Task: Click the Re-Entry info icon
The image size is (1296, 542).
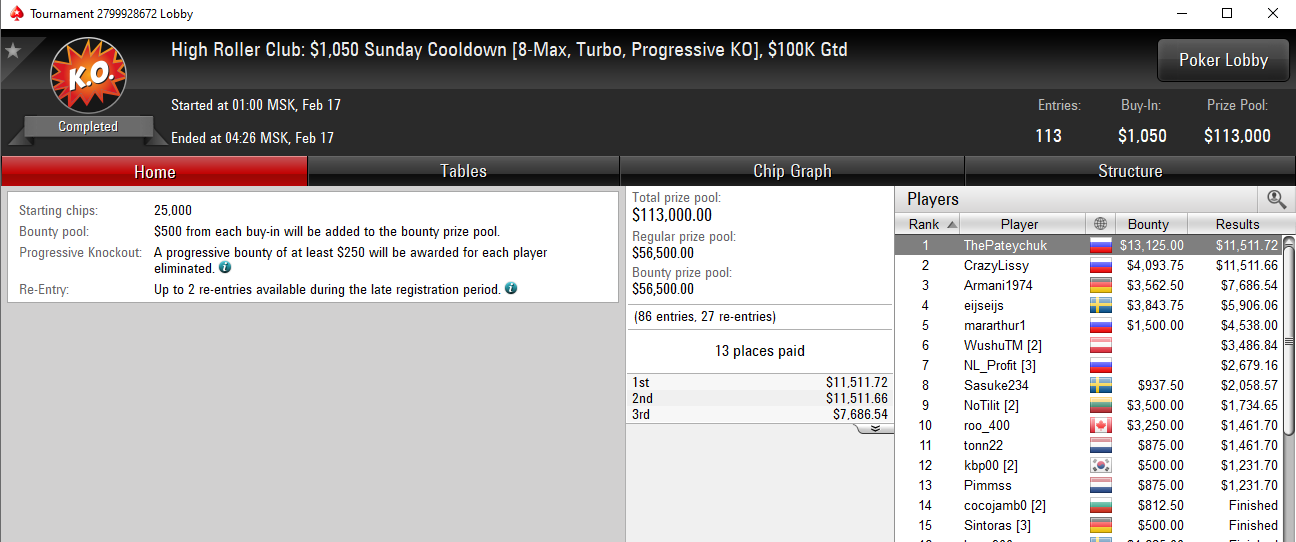Action: click(x=511, y=288)
